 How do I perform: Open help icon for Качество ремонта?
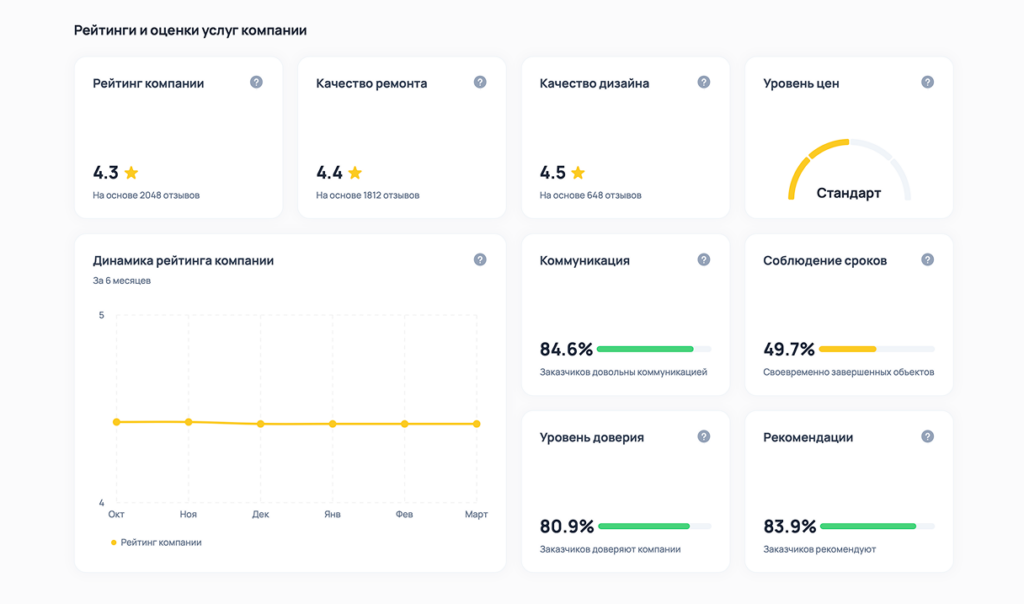[x=480, y=82]
